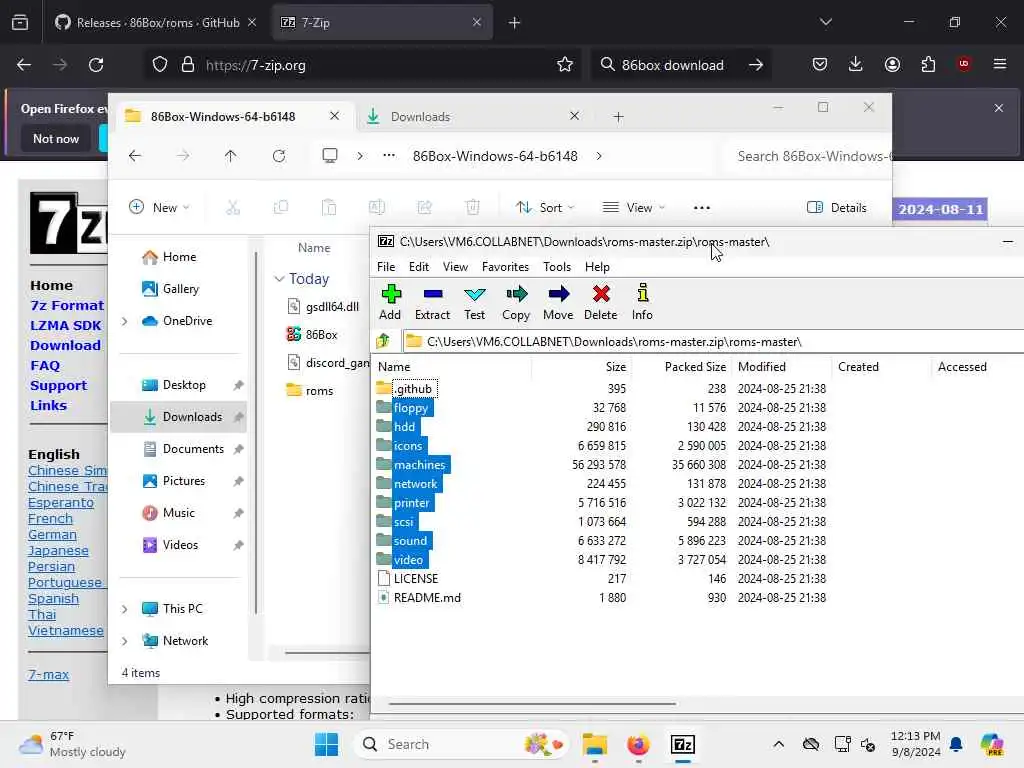
Task: Click the Copy icon in 7-Zip toolbar
Action: pos(516,302)
